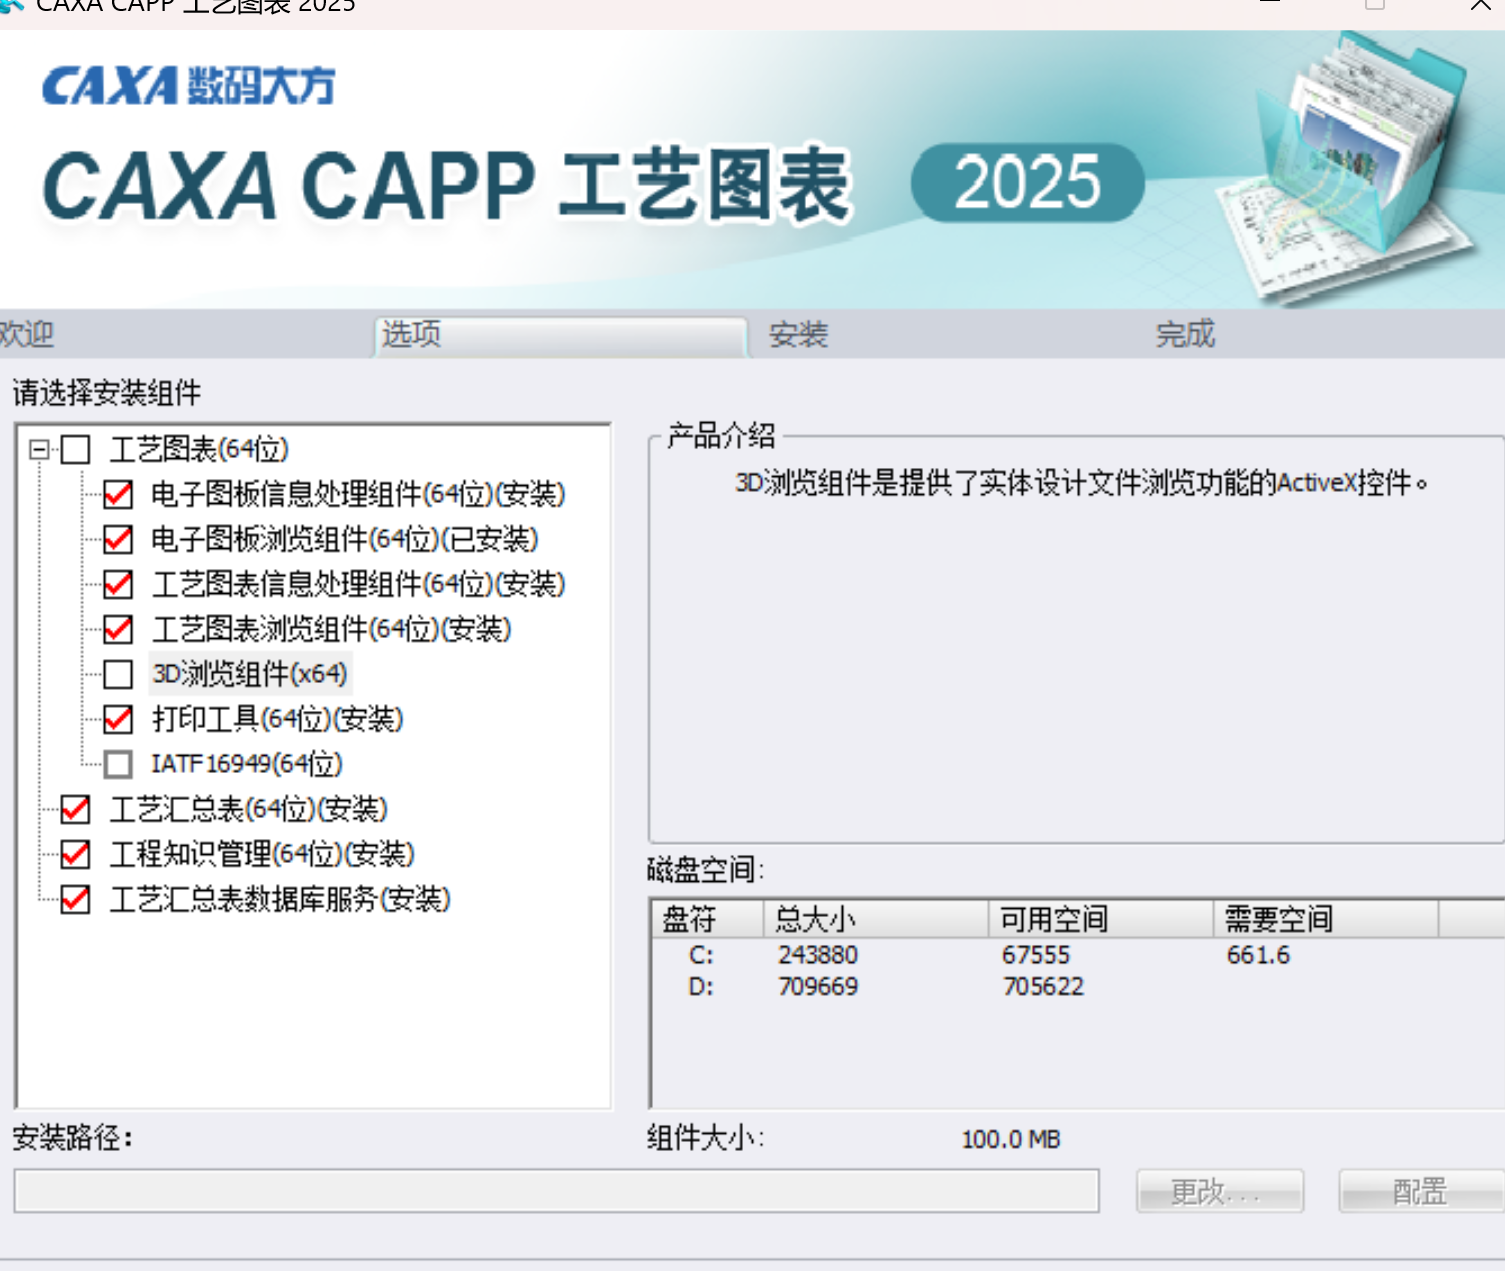The width and height of the screenshot is (1505, 1271).
Task: Uncheck 电子图板浏览组件(64位) checkbox
Action: 118,539
